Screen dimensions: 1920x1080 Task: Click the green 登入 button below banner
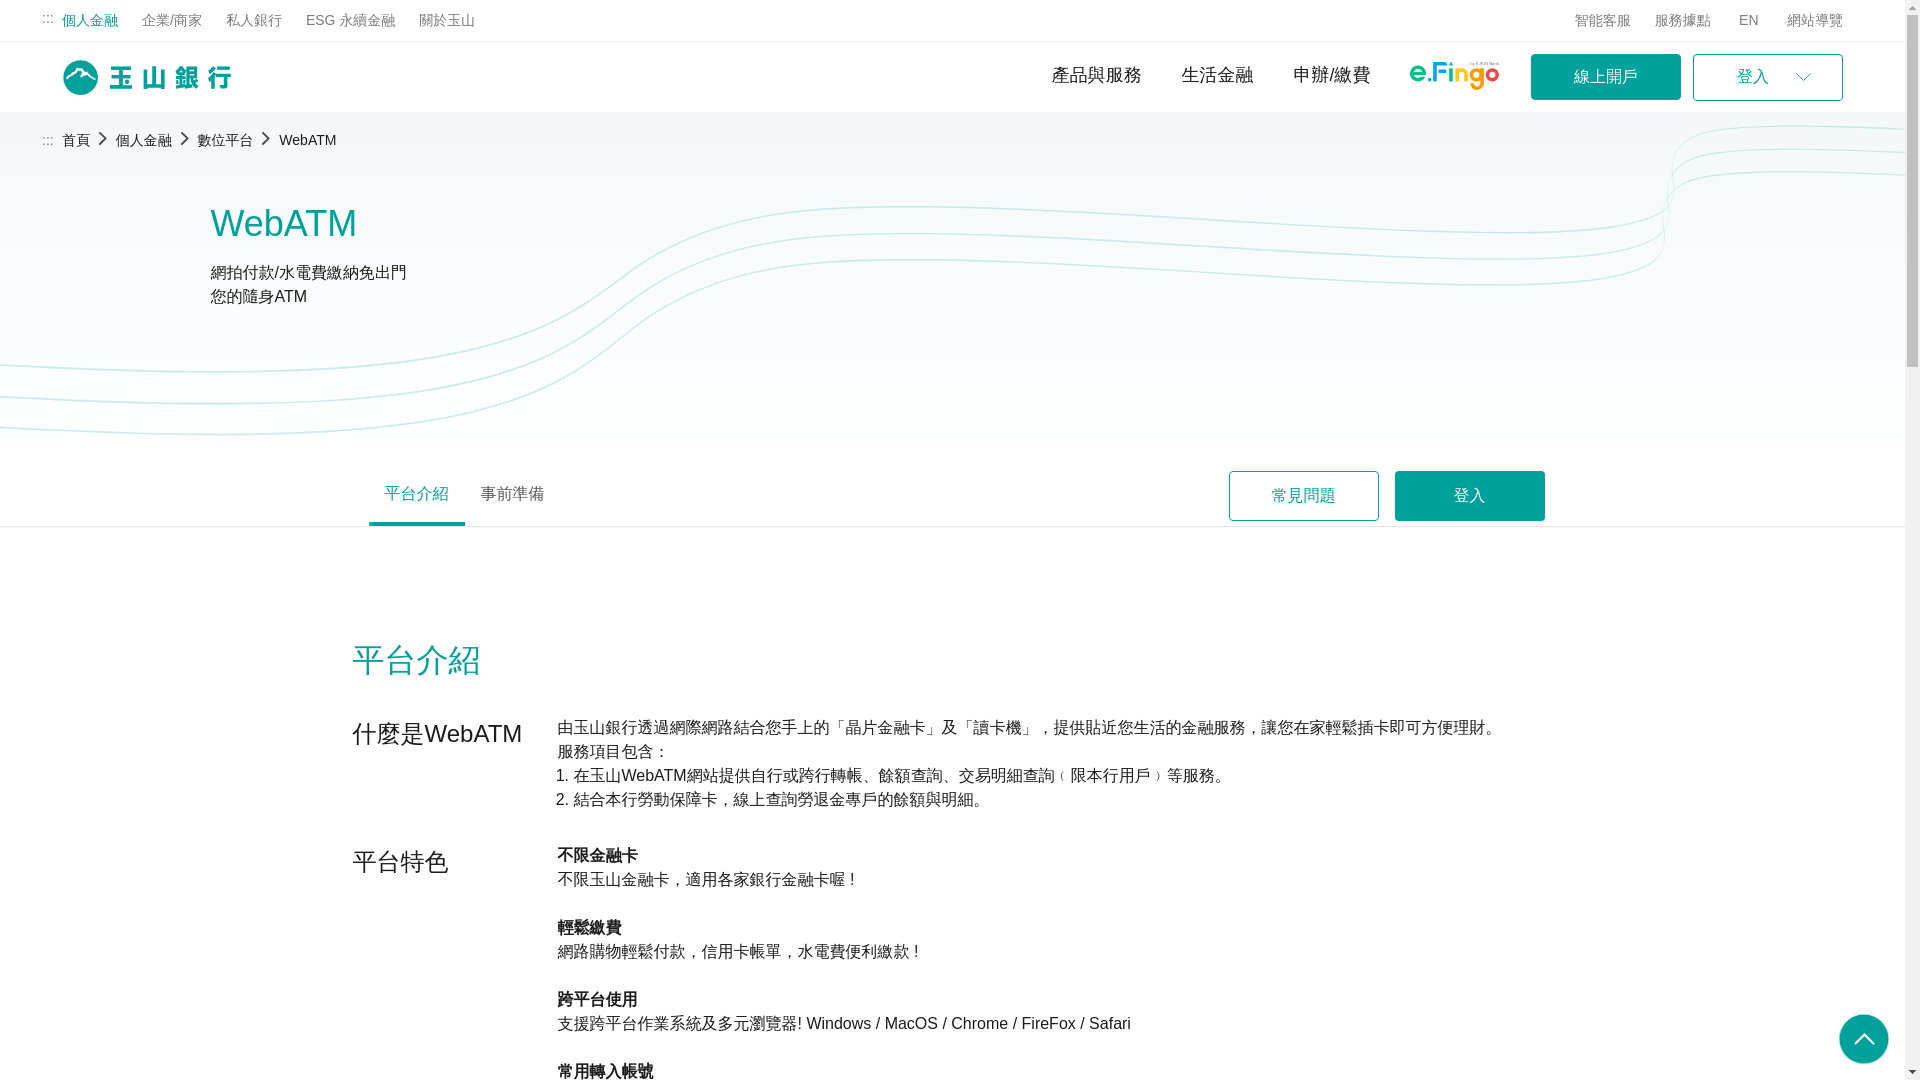(x=1469, y=496)
